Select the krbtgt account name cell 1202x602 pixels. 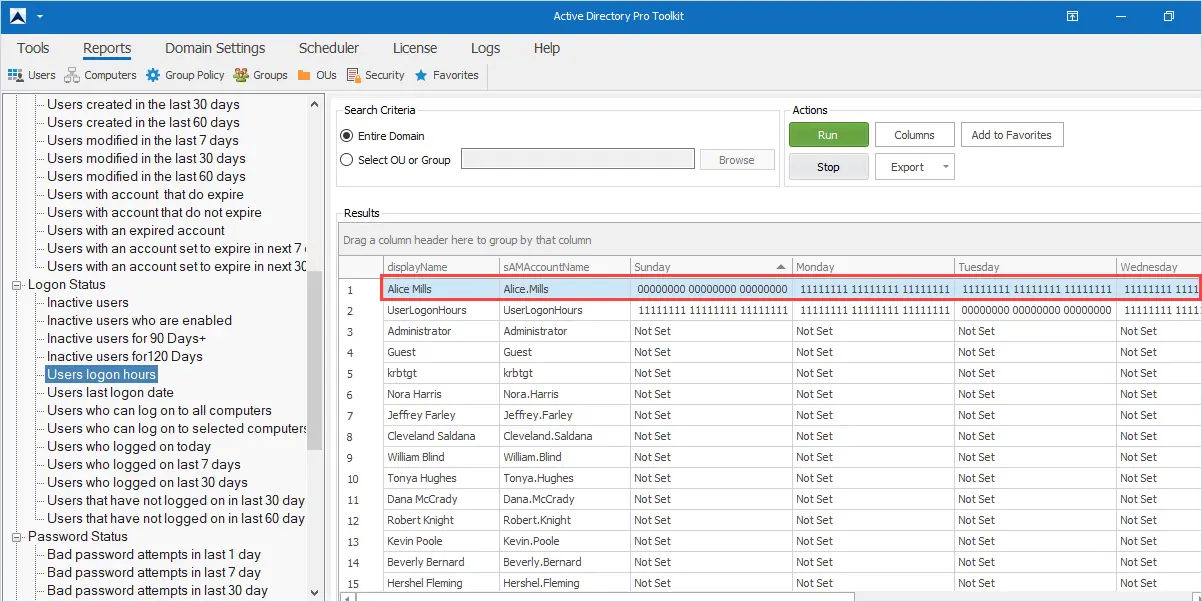(565, 373)
